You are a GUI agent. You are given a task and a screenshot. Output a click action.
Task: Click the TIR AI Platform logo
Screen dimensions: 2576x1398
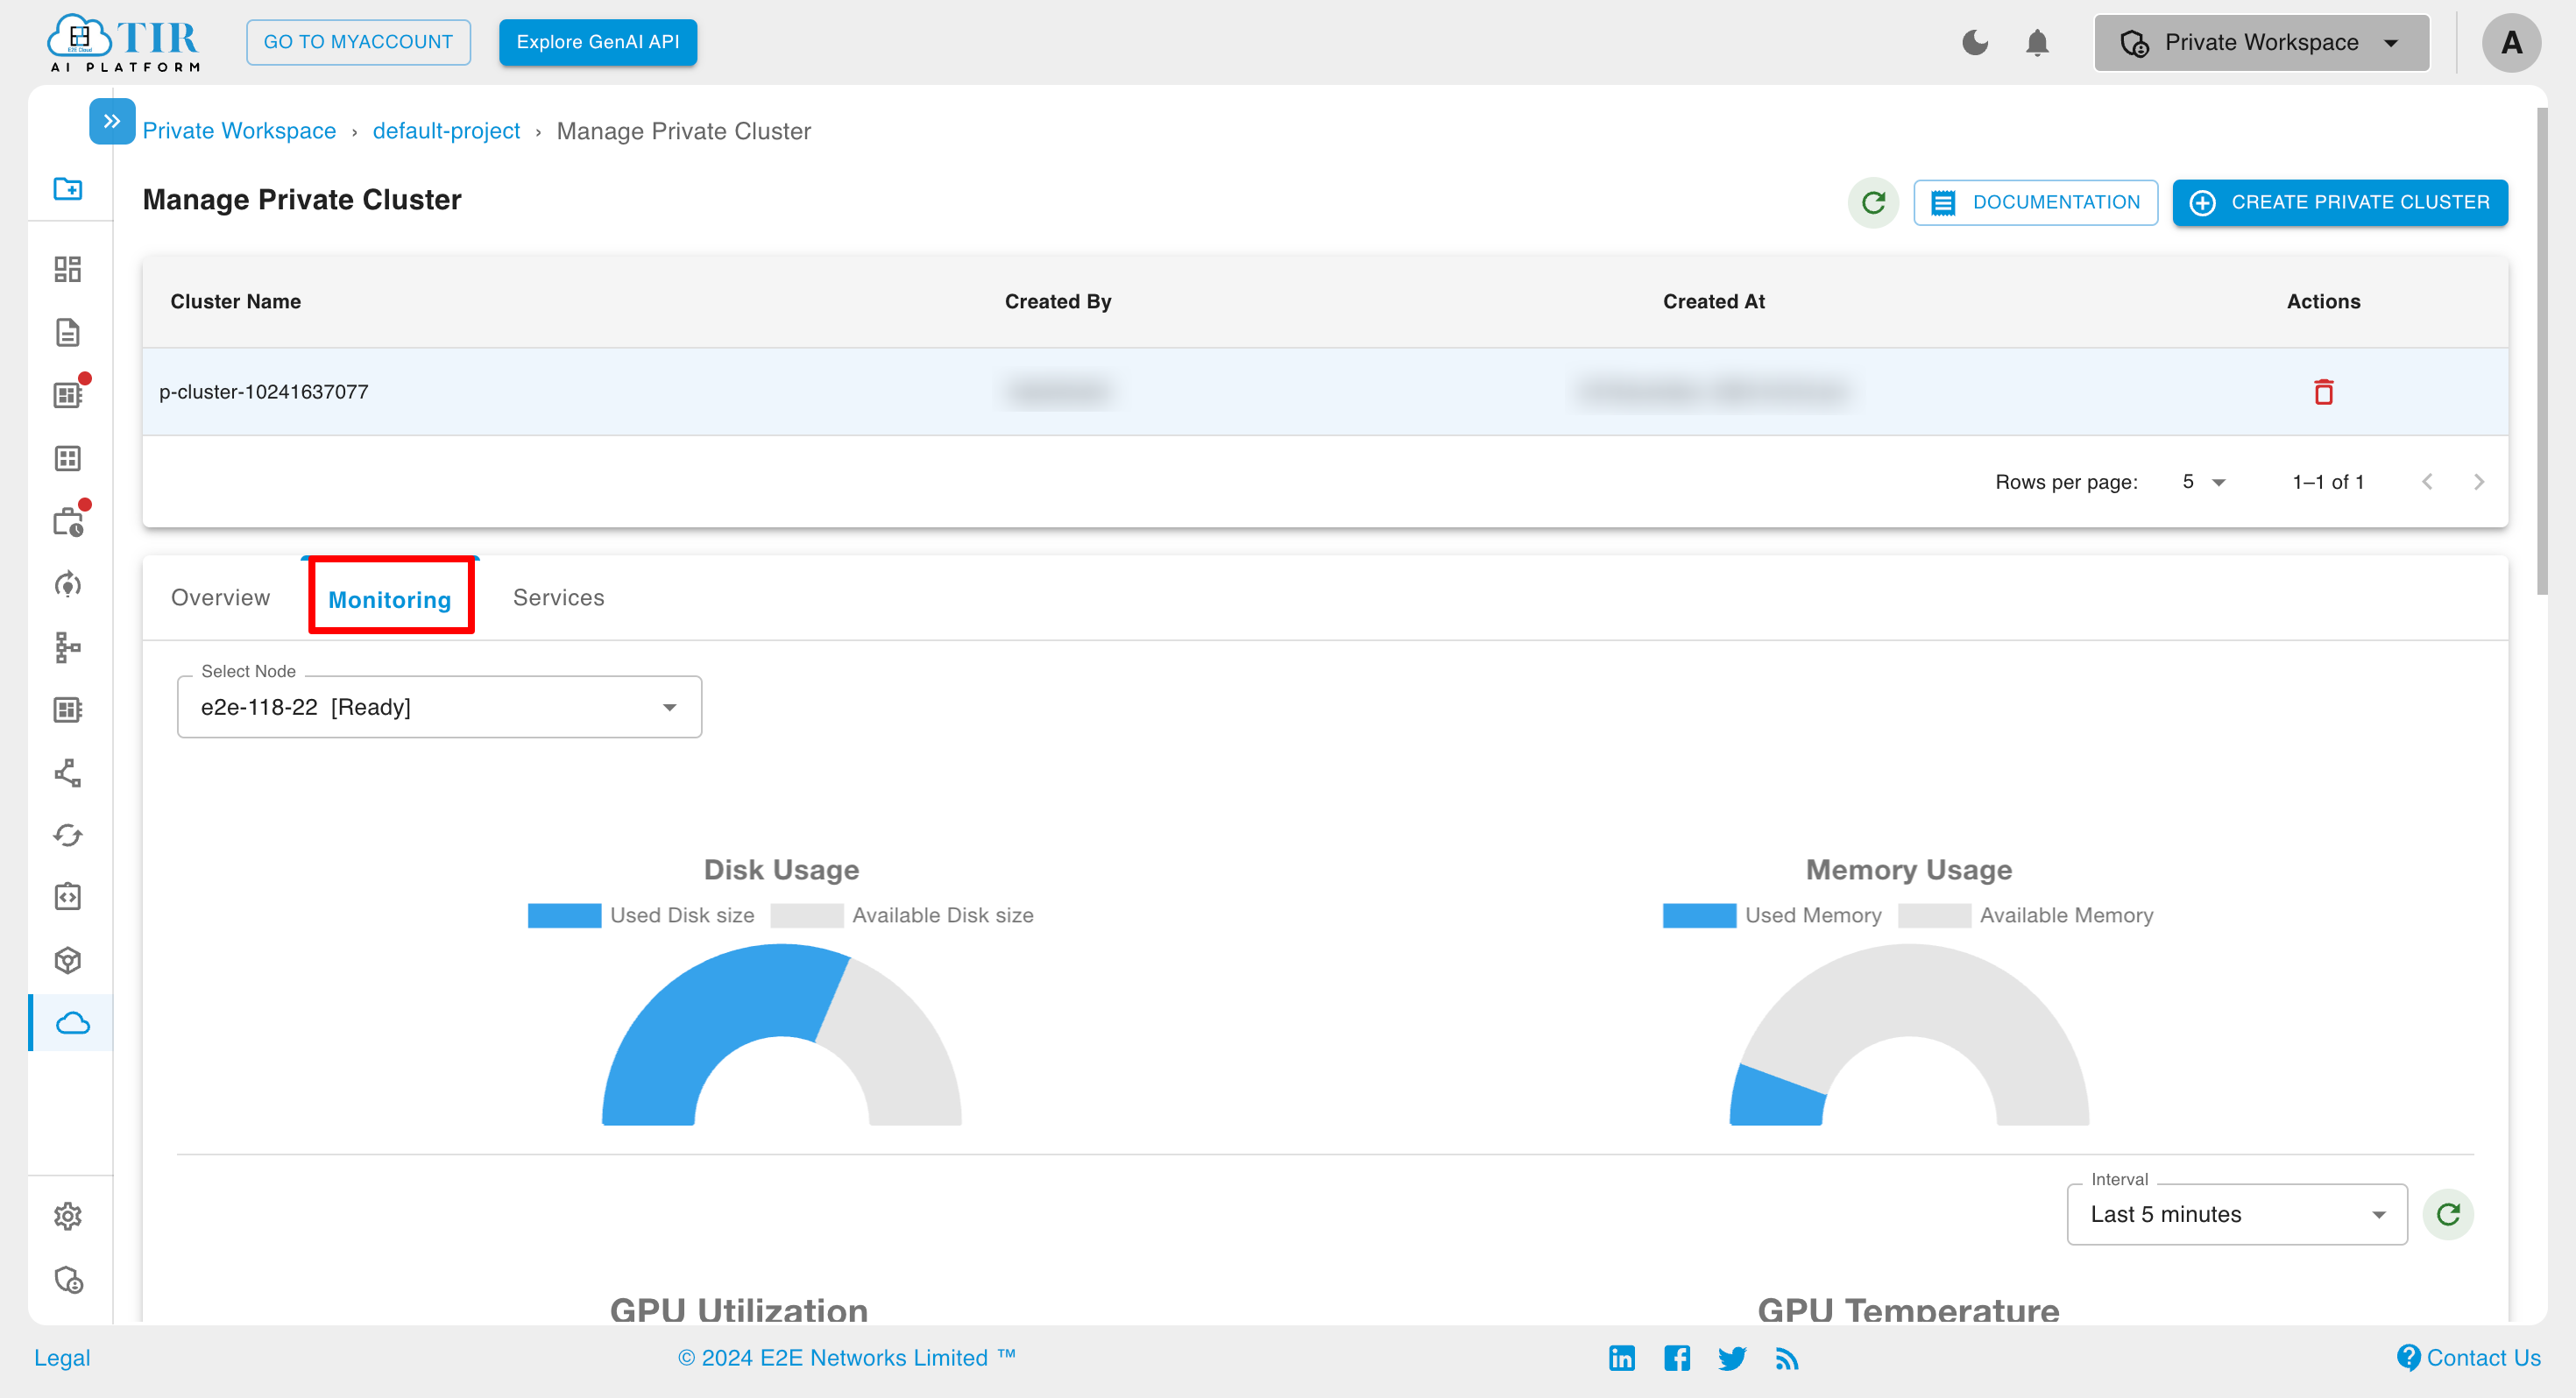124,42
